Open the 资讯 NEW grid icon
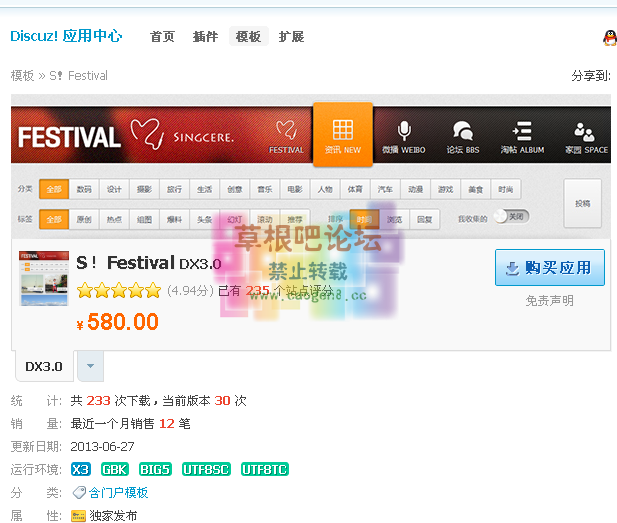The width and height of the screenshot is (617, 523). point(343,131)
